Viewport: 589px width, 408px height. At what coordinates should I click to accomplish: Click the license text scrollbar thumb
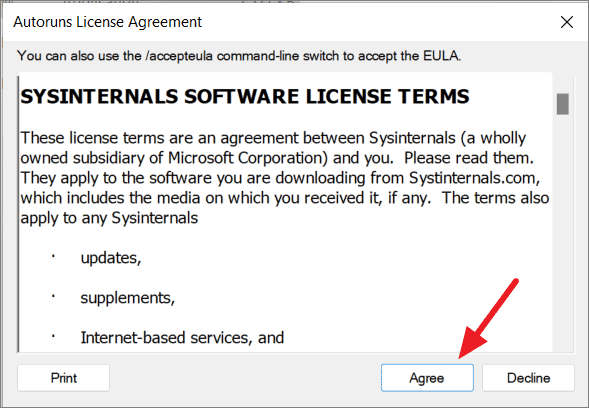563,104
